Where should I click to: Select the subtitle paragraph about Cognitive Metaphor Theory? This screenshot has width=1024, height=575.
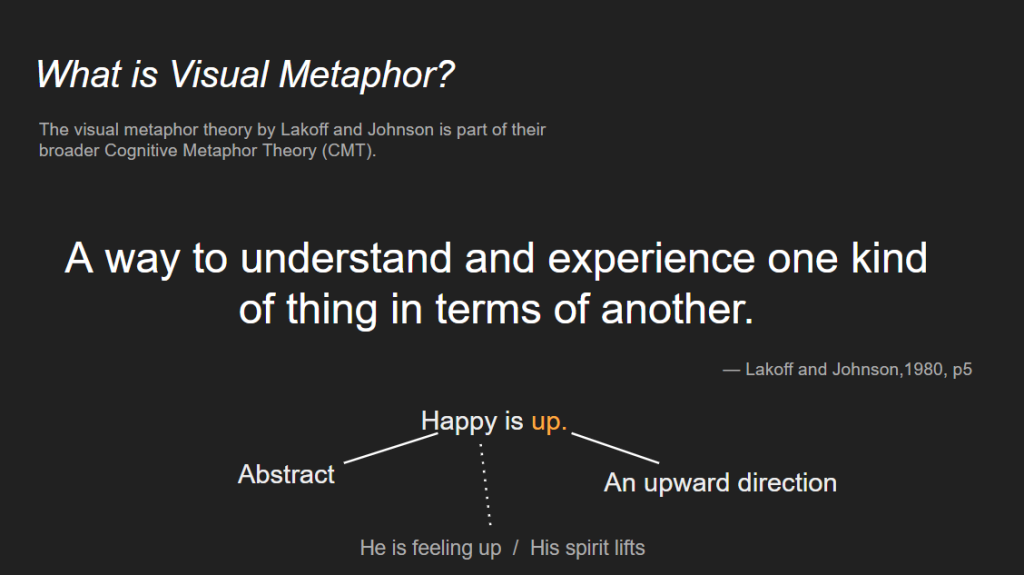pyautogui.click(x=292, y=140)
